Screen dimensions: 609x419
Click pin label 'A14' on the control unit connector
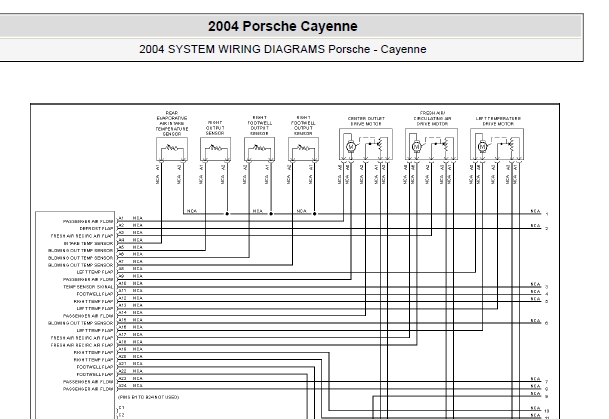point(122,313)
